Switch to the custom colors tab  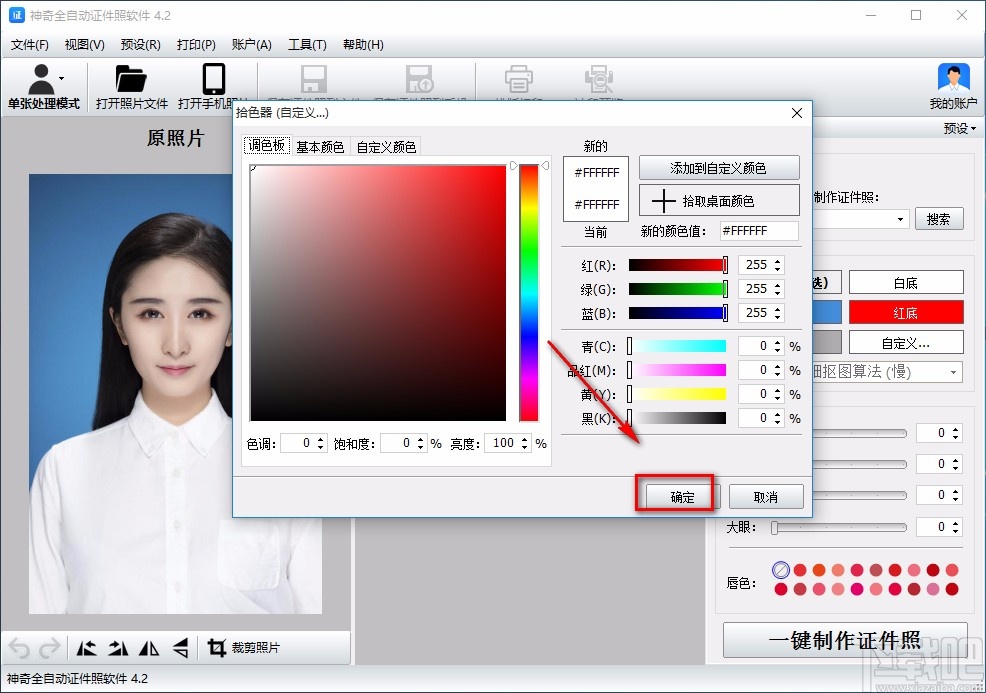[x=386, y=147]
